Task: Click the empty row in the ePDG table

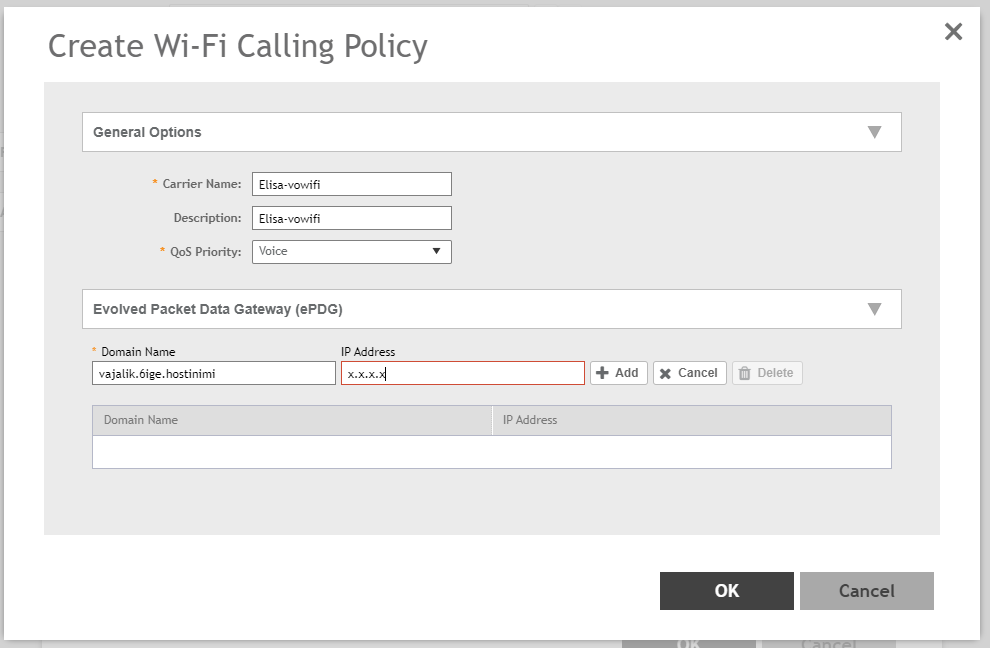Action: pyautogui.click(x=491, y=452)
